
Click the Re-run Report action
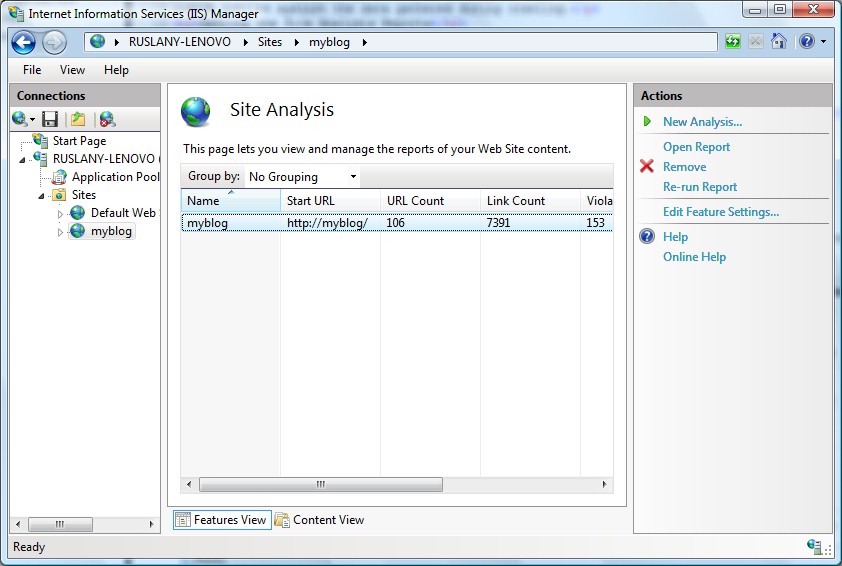pyautogui.click(x=700, y=186)
